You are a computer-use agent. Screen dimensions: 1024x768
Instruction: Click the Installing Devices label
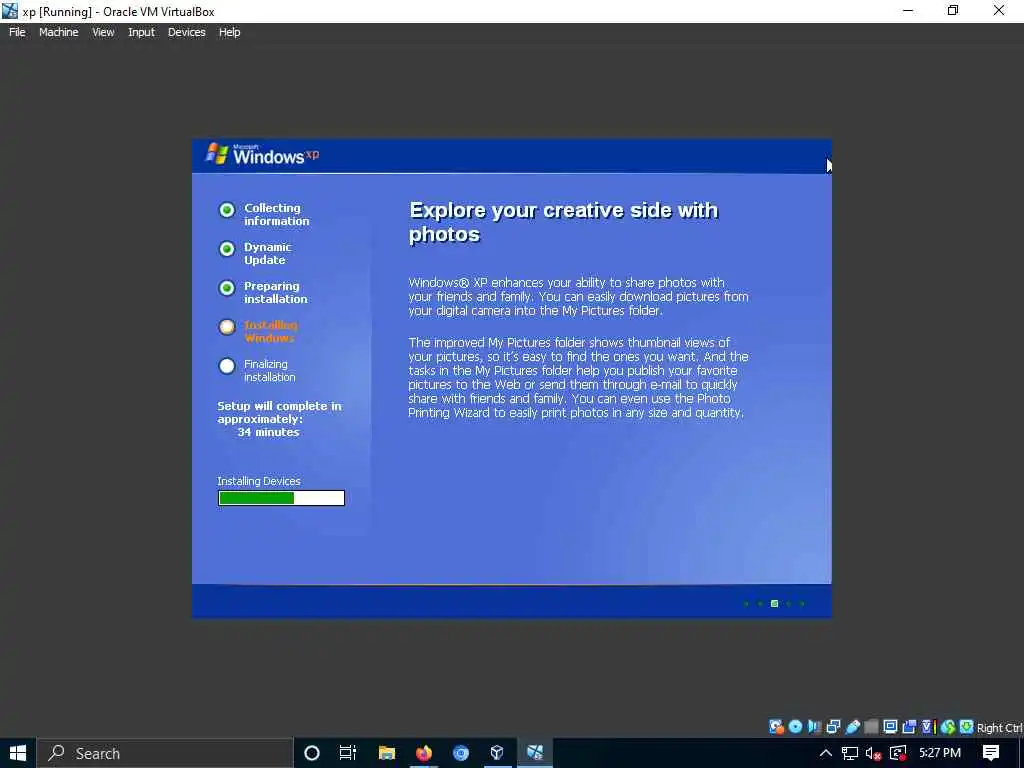[259, 481]
